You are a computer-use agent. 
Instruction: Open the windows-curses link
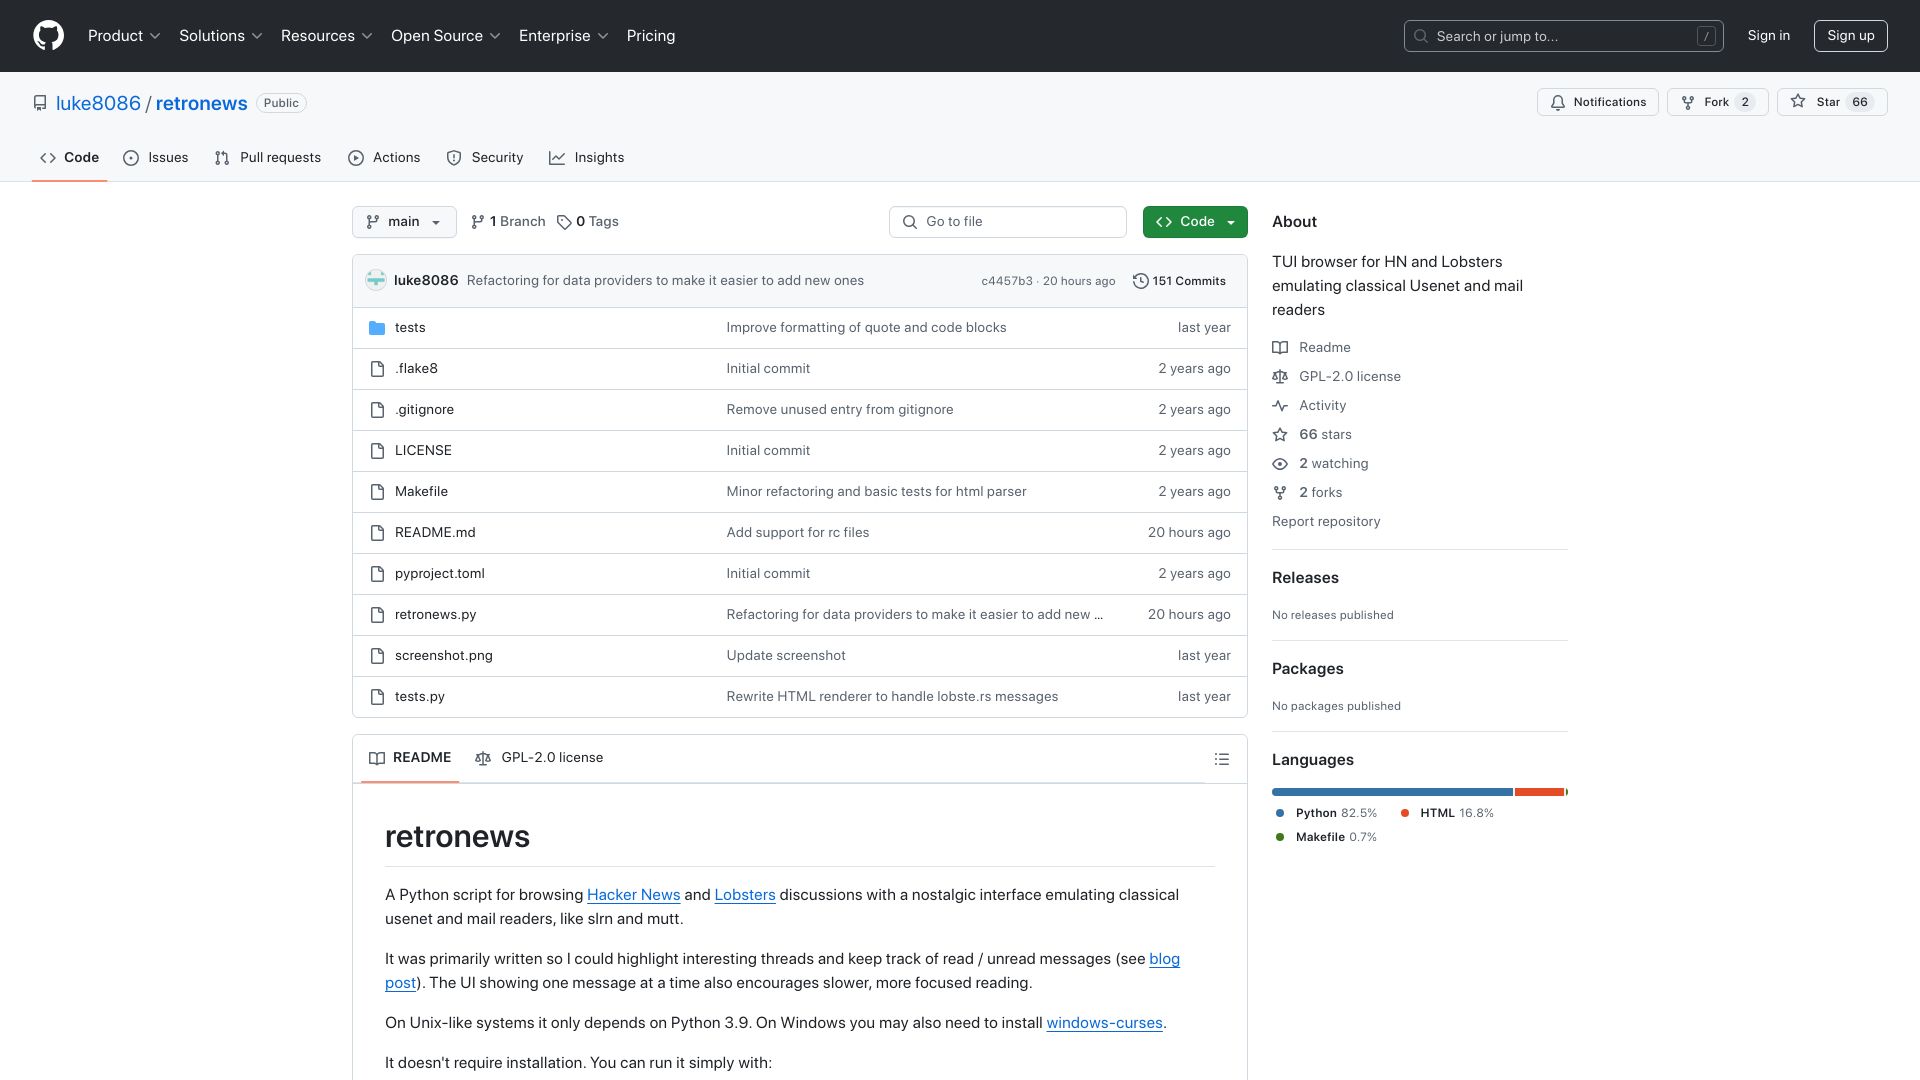point(1104,1023)
